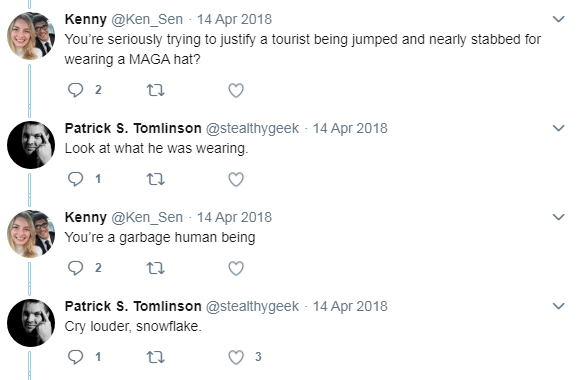Retweet 'You're a garbage human being' tweet
This screenshot has width=584, height=380.
155,268
